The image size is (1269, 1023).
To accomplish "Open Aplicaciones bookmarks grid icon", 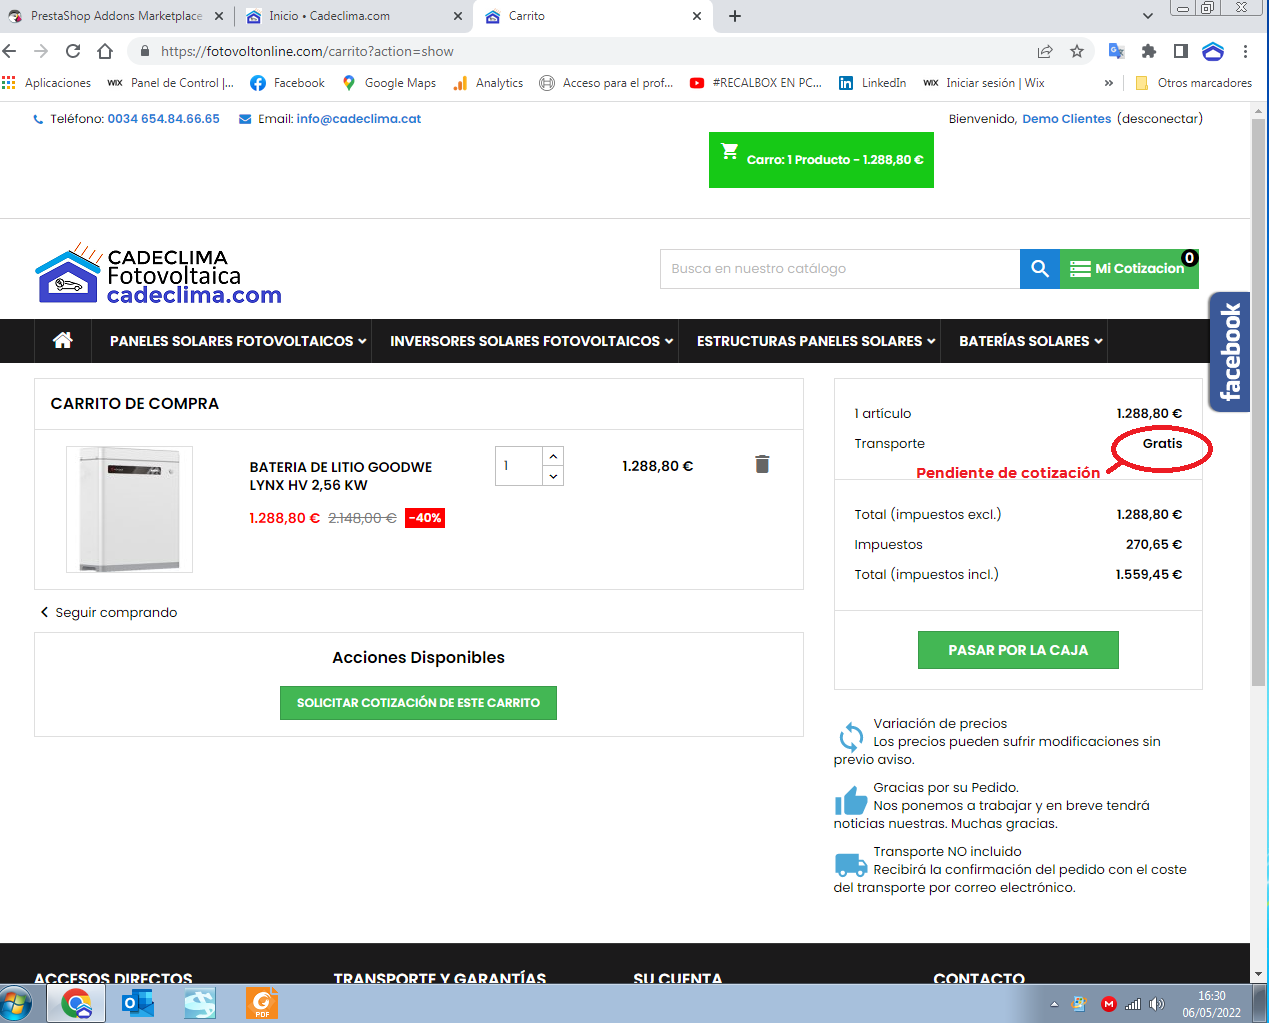I will 9,83.
